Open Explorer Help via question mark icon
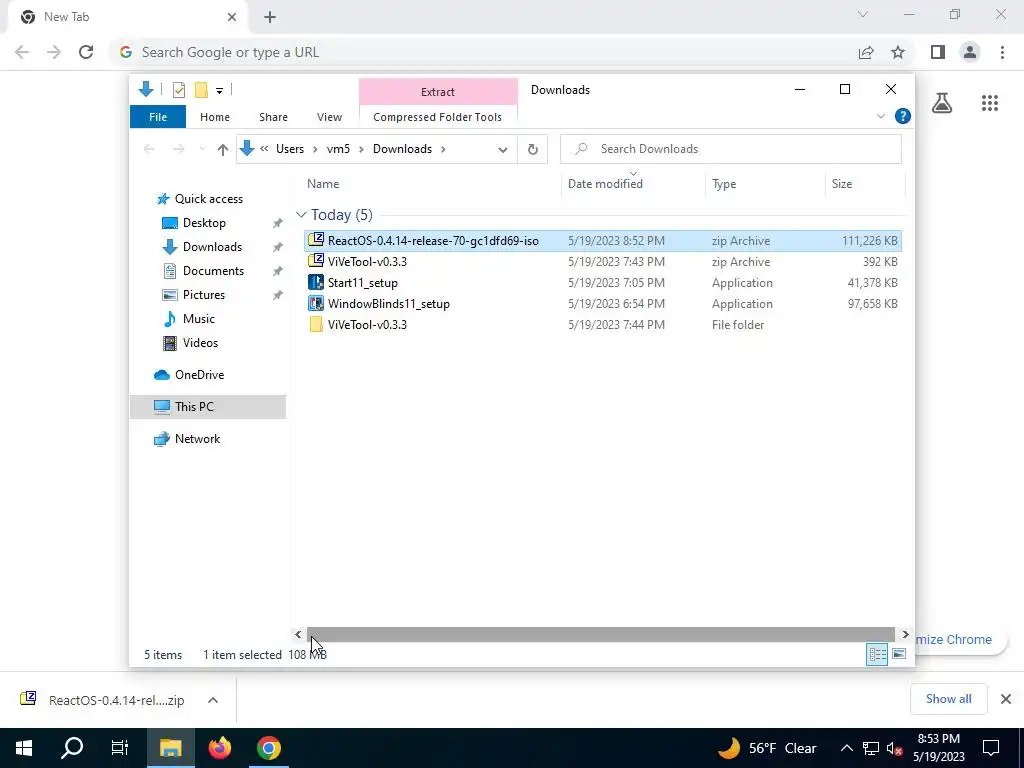1024x768 pixels. (x=903, y=116)
